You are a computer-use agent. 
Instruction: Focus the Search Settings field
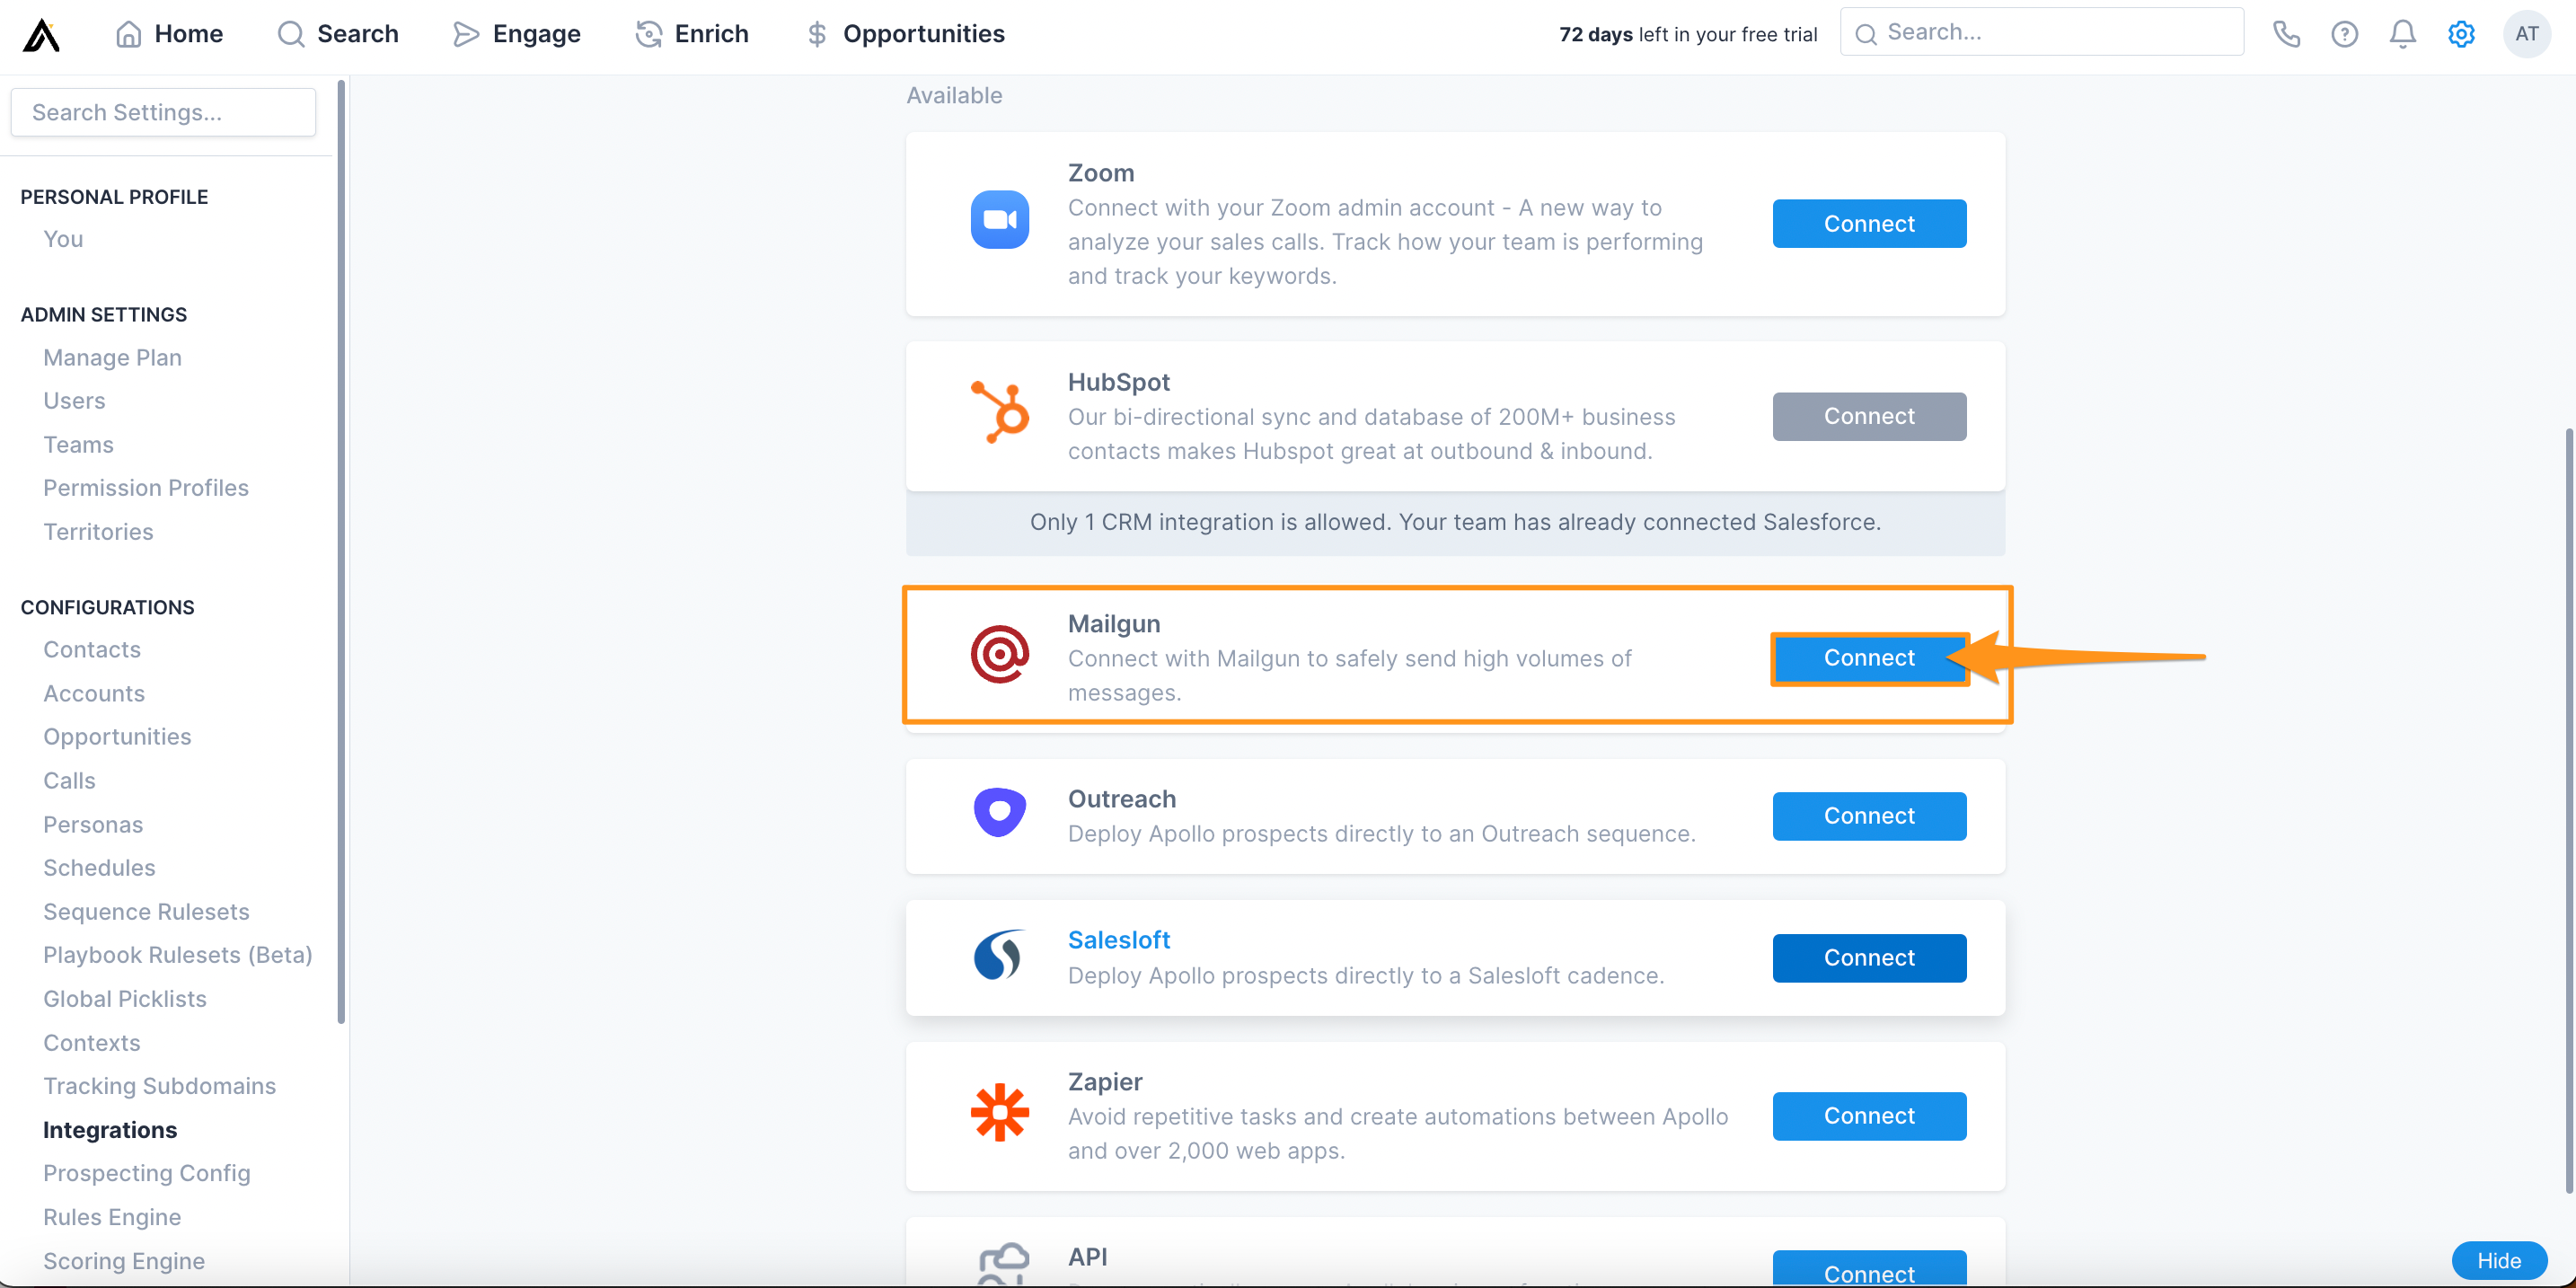point(163,112)
